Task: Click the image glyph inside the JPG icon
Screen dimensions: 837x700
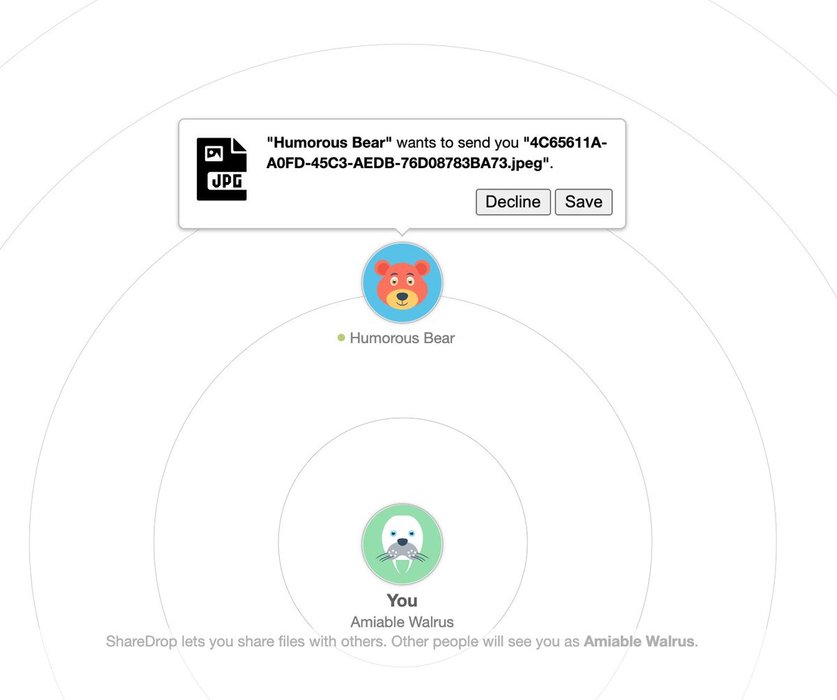Action: (x=214, y=154)
